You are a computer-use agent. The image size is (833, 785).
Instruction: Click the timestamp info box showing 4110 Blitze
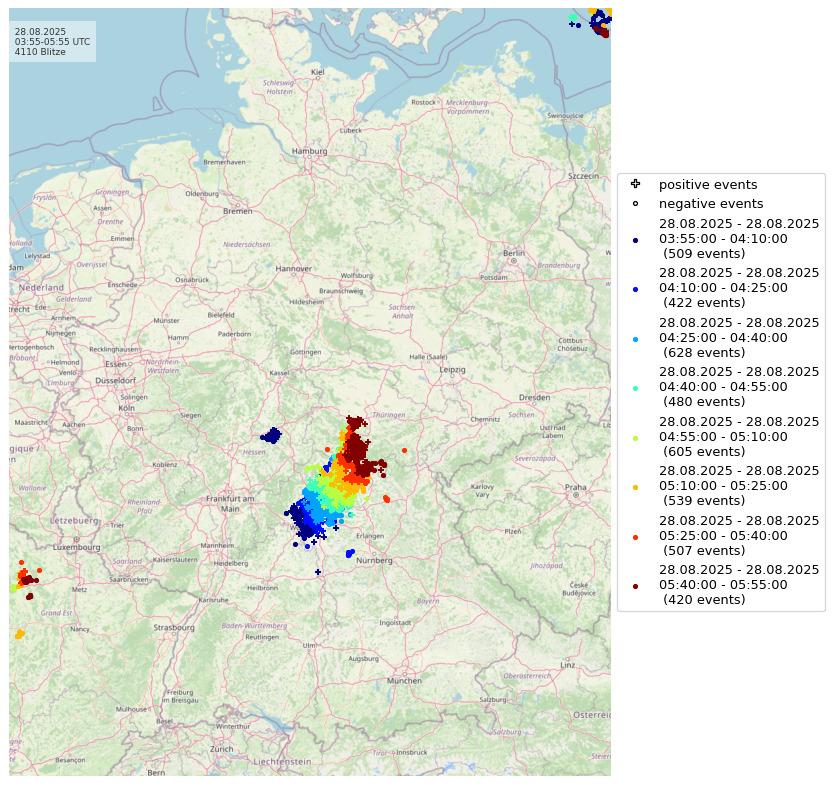point(52,42)
